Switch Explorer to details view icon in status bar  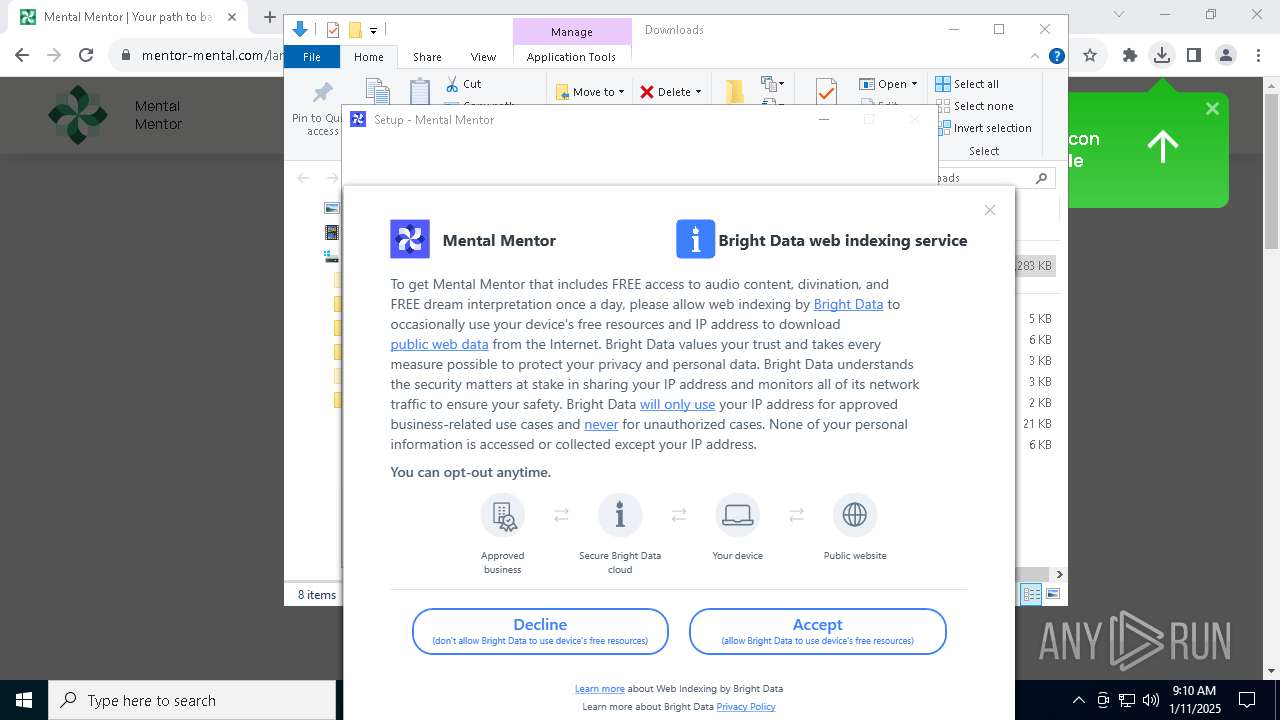1030,594
